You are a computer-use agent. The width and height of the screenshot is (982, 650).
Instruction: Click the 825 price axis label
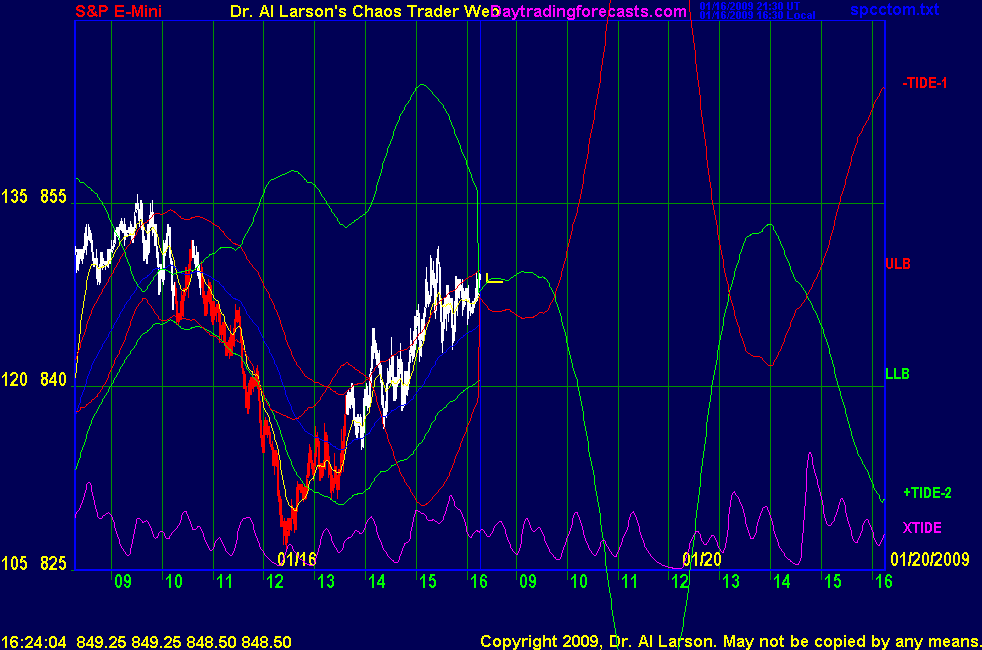[53, 564]
